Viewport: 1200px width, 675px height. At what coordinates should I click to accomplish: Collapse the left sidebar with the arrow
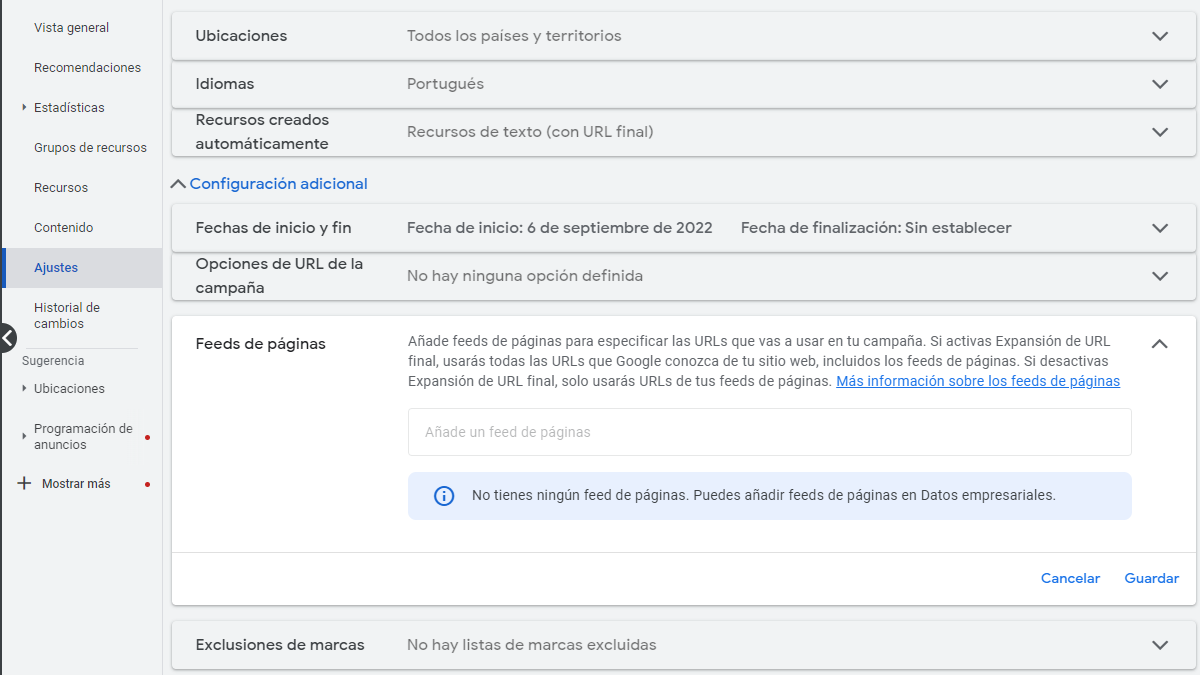[x=7, y=338]
